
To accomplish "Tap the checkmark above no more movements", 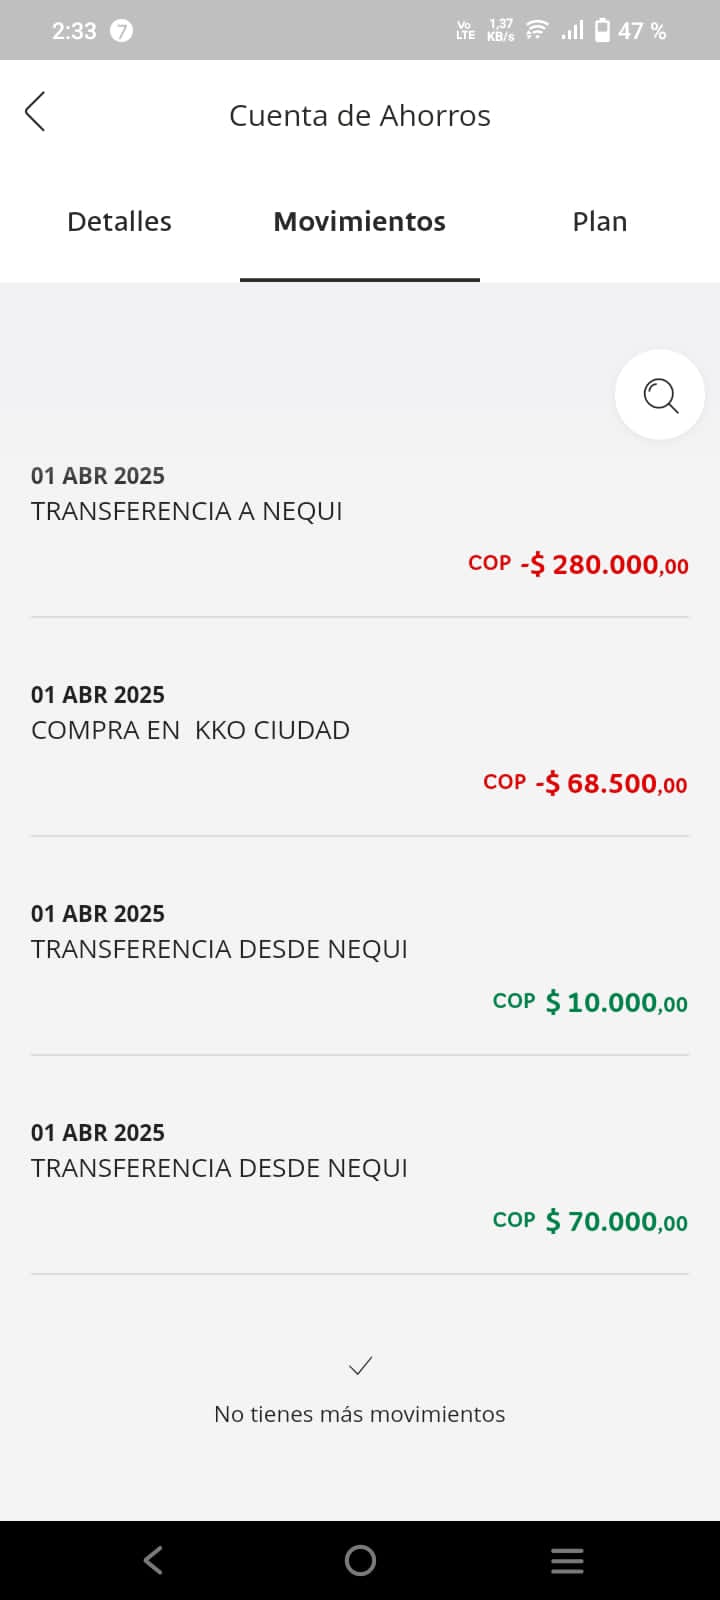I will pos(360,1365).
